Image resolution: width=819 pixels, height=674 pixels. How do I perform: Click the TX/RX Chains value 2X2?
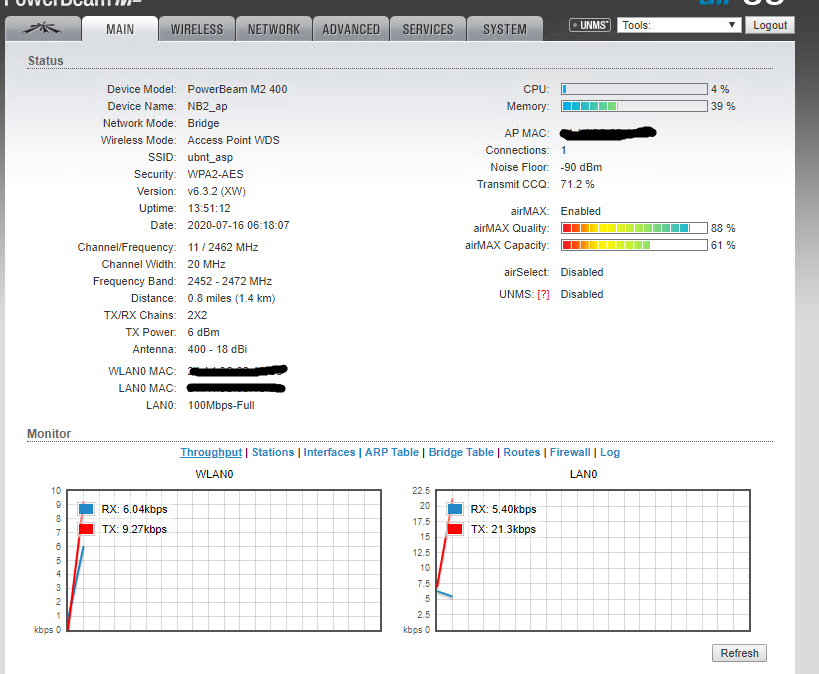(197, 315)
